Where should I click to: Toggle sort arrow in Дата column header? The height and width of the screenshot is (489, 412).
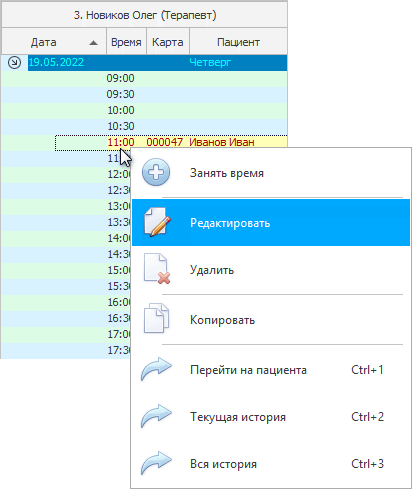[94, 43]
